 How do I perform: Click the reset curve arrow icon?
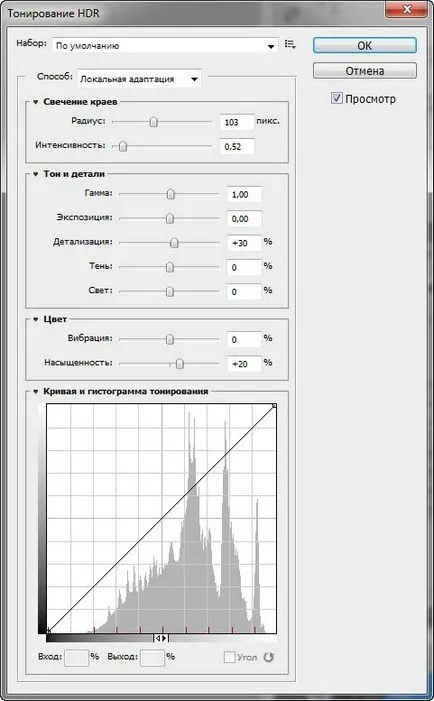[x=268, y=657]
